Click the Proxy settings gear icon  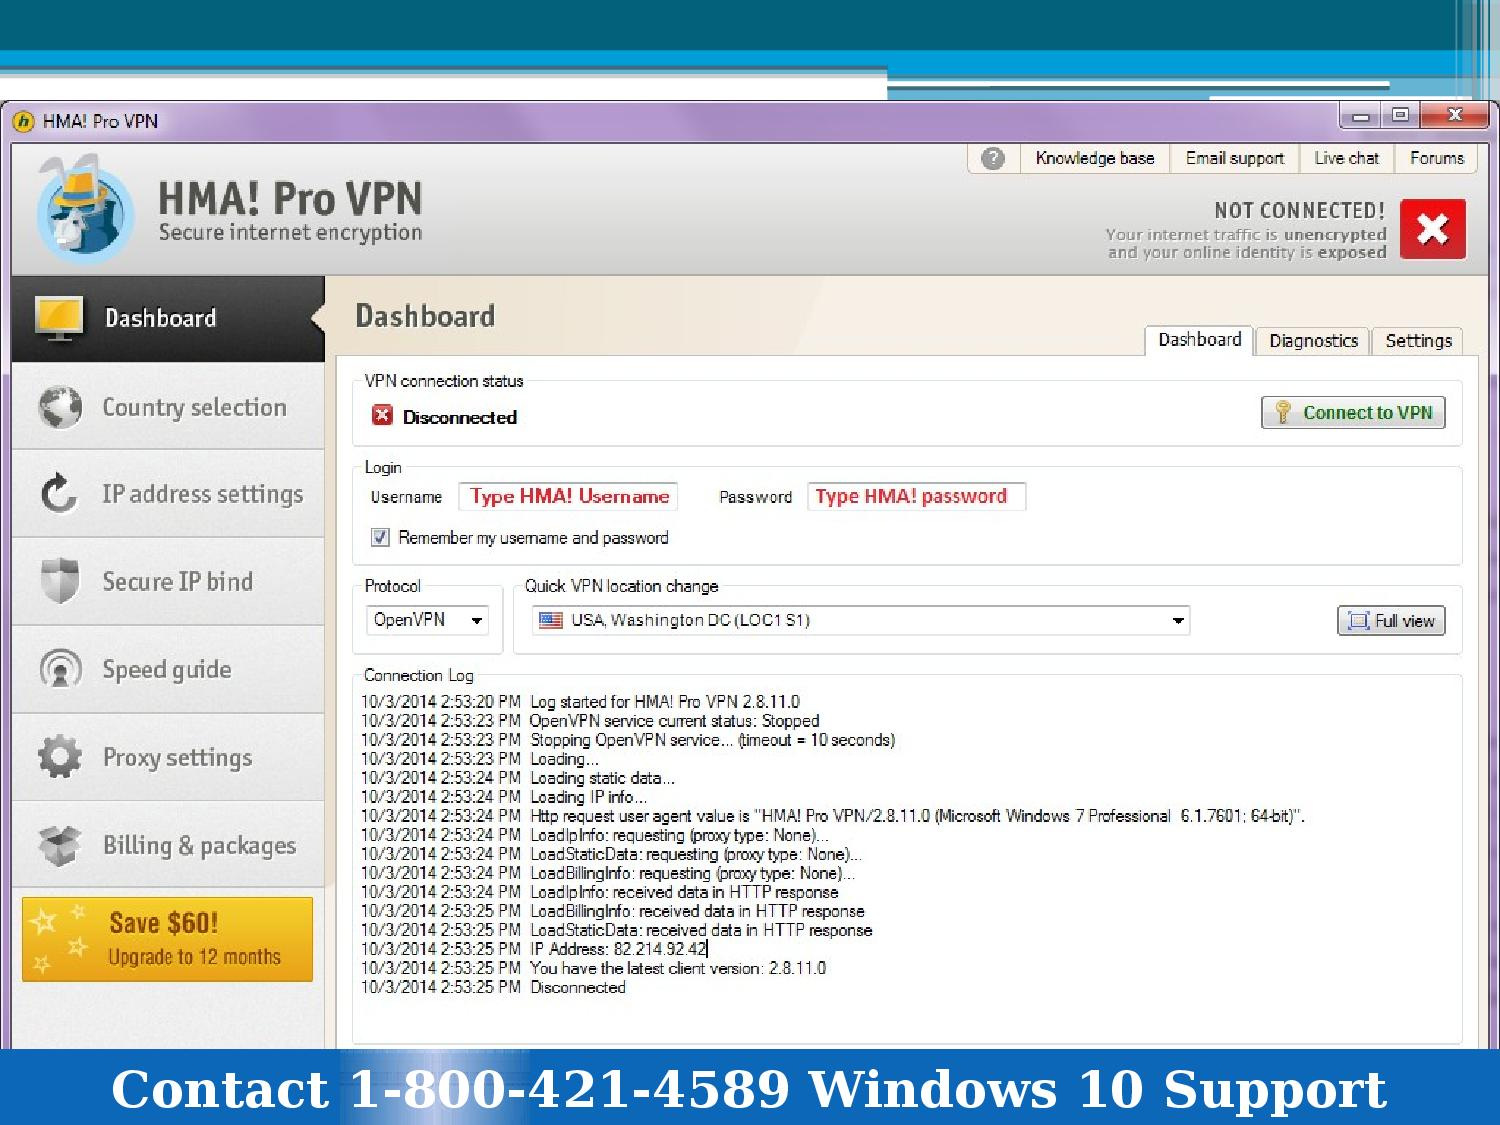tap(60, 757)
